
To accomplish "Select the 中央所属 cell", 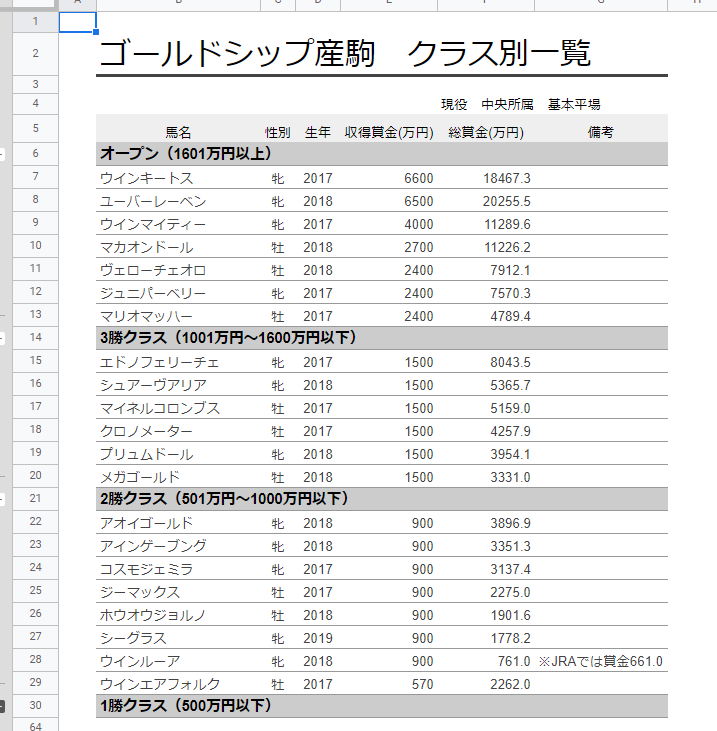I will (507, 104).
